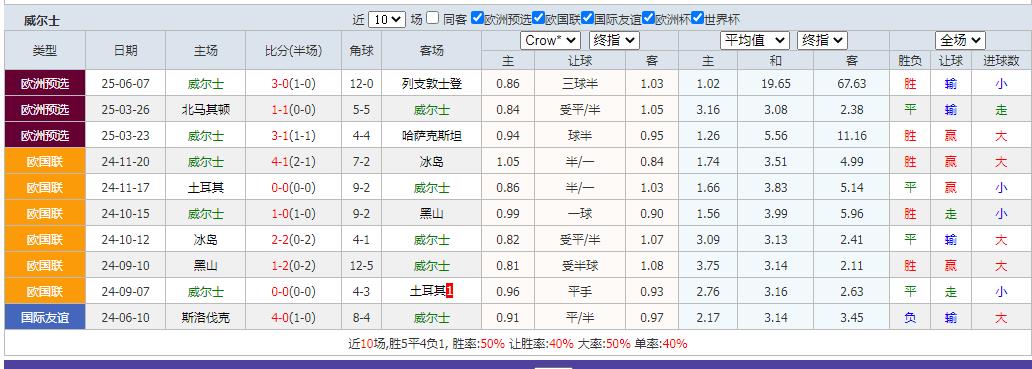
Task: Uncheck the 欧洲预选 filter checkbox
Action: pos(478,18)
